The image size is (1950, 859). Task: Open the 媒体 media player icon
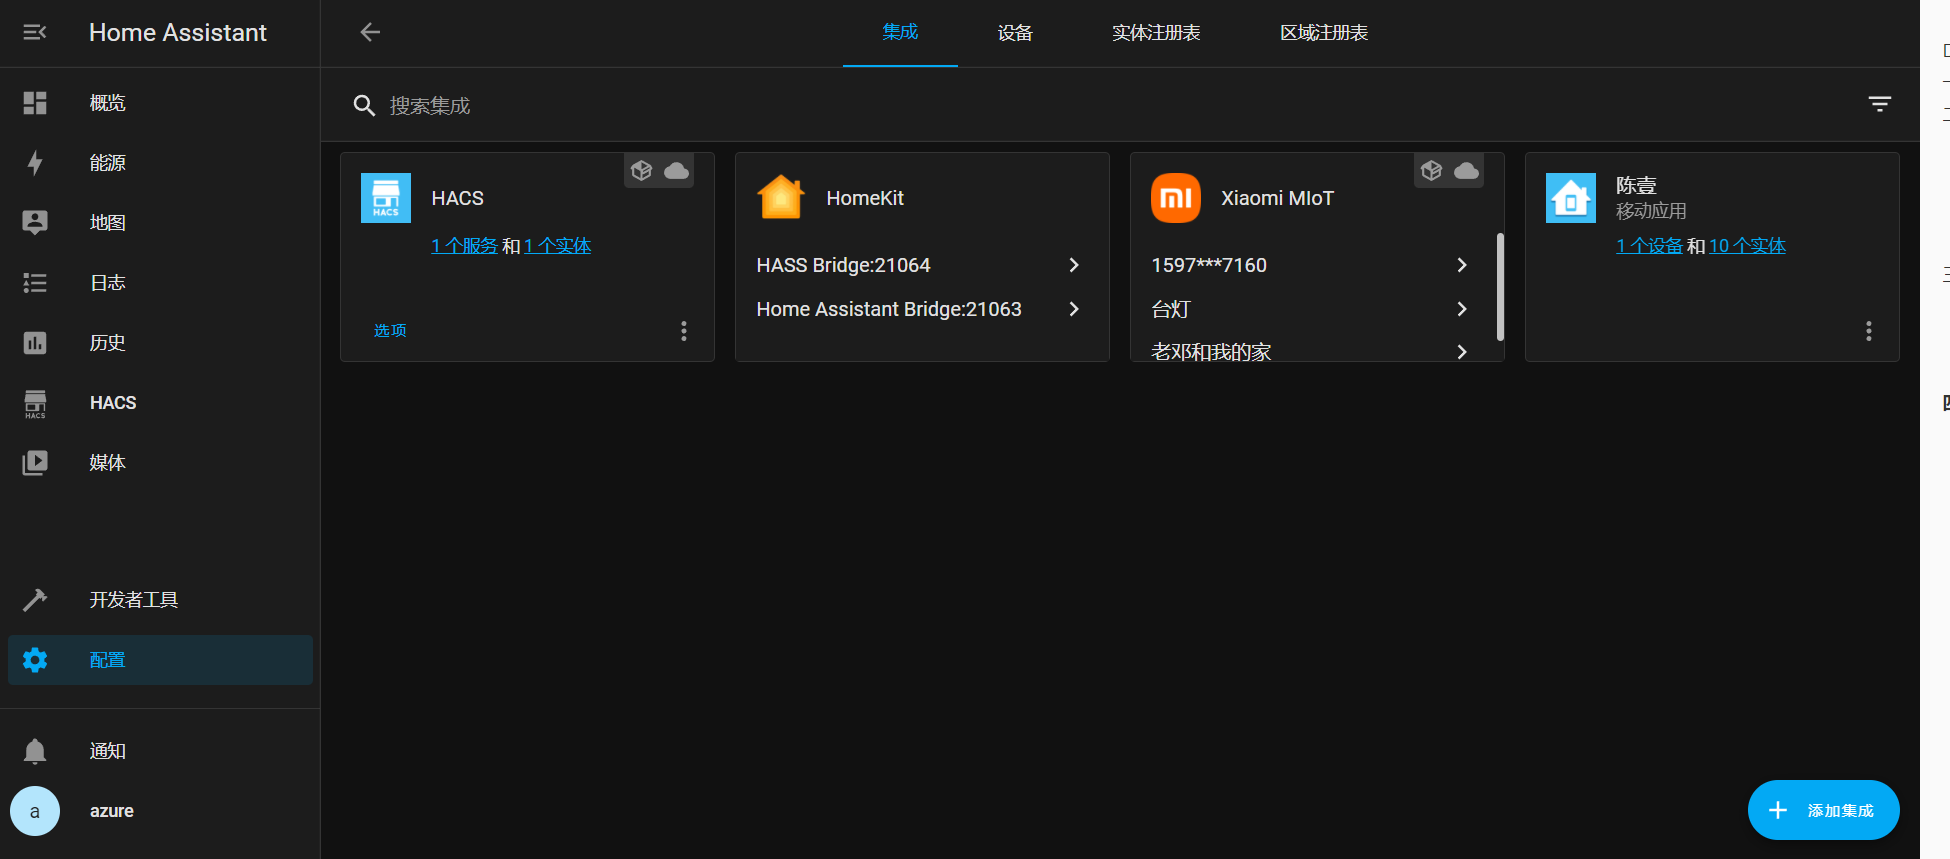pyautogui.click(x=35, y=463)
